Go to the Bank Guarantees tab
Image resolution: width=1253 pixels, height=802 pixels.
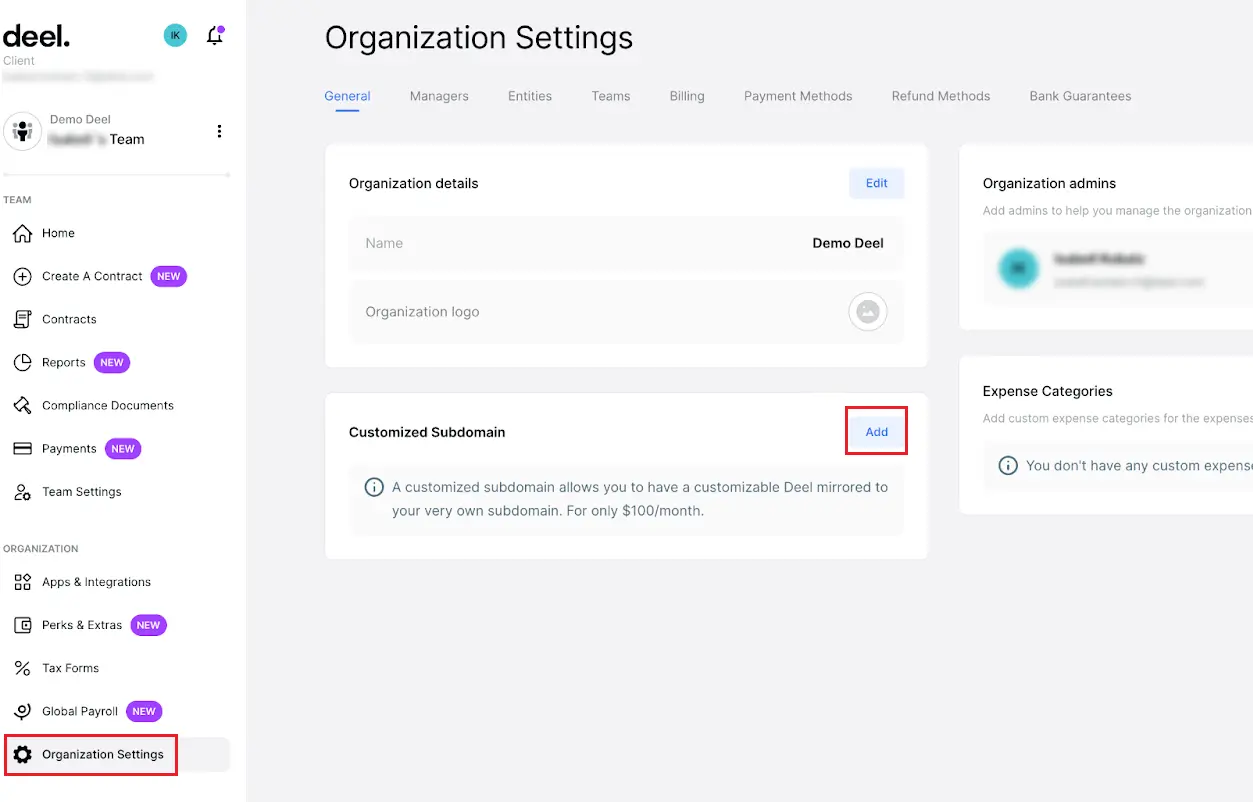pos(1080,96)
